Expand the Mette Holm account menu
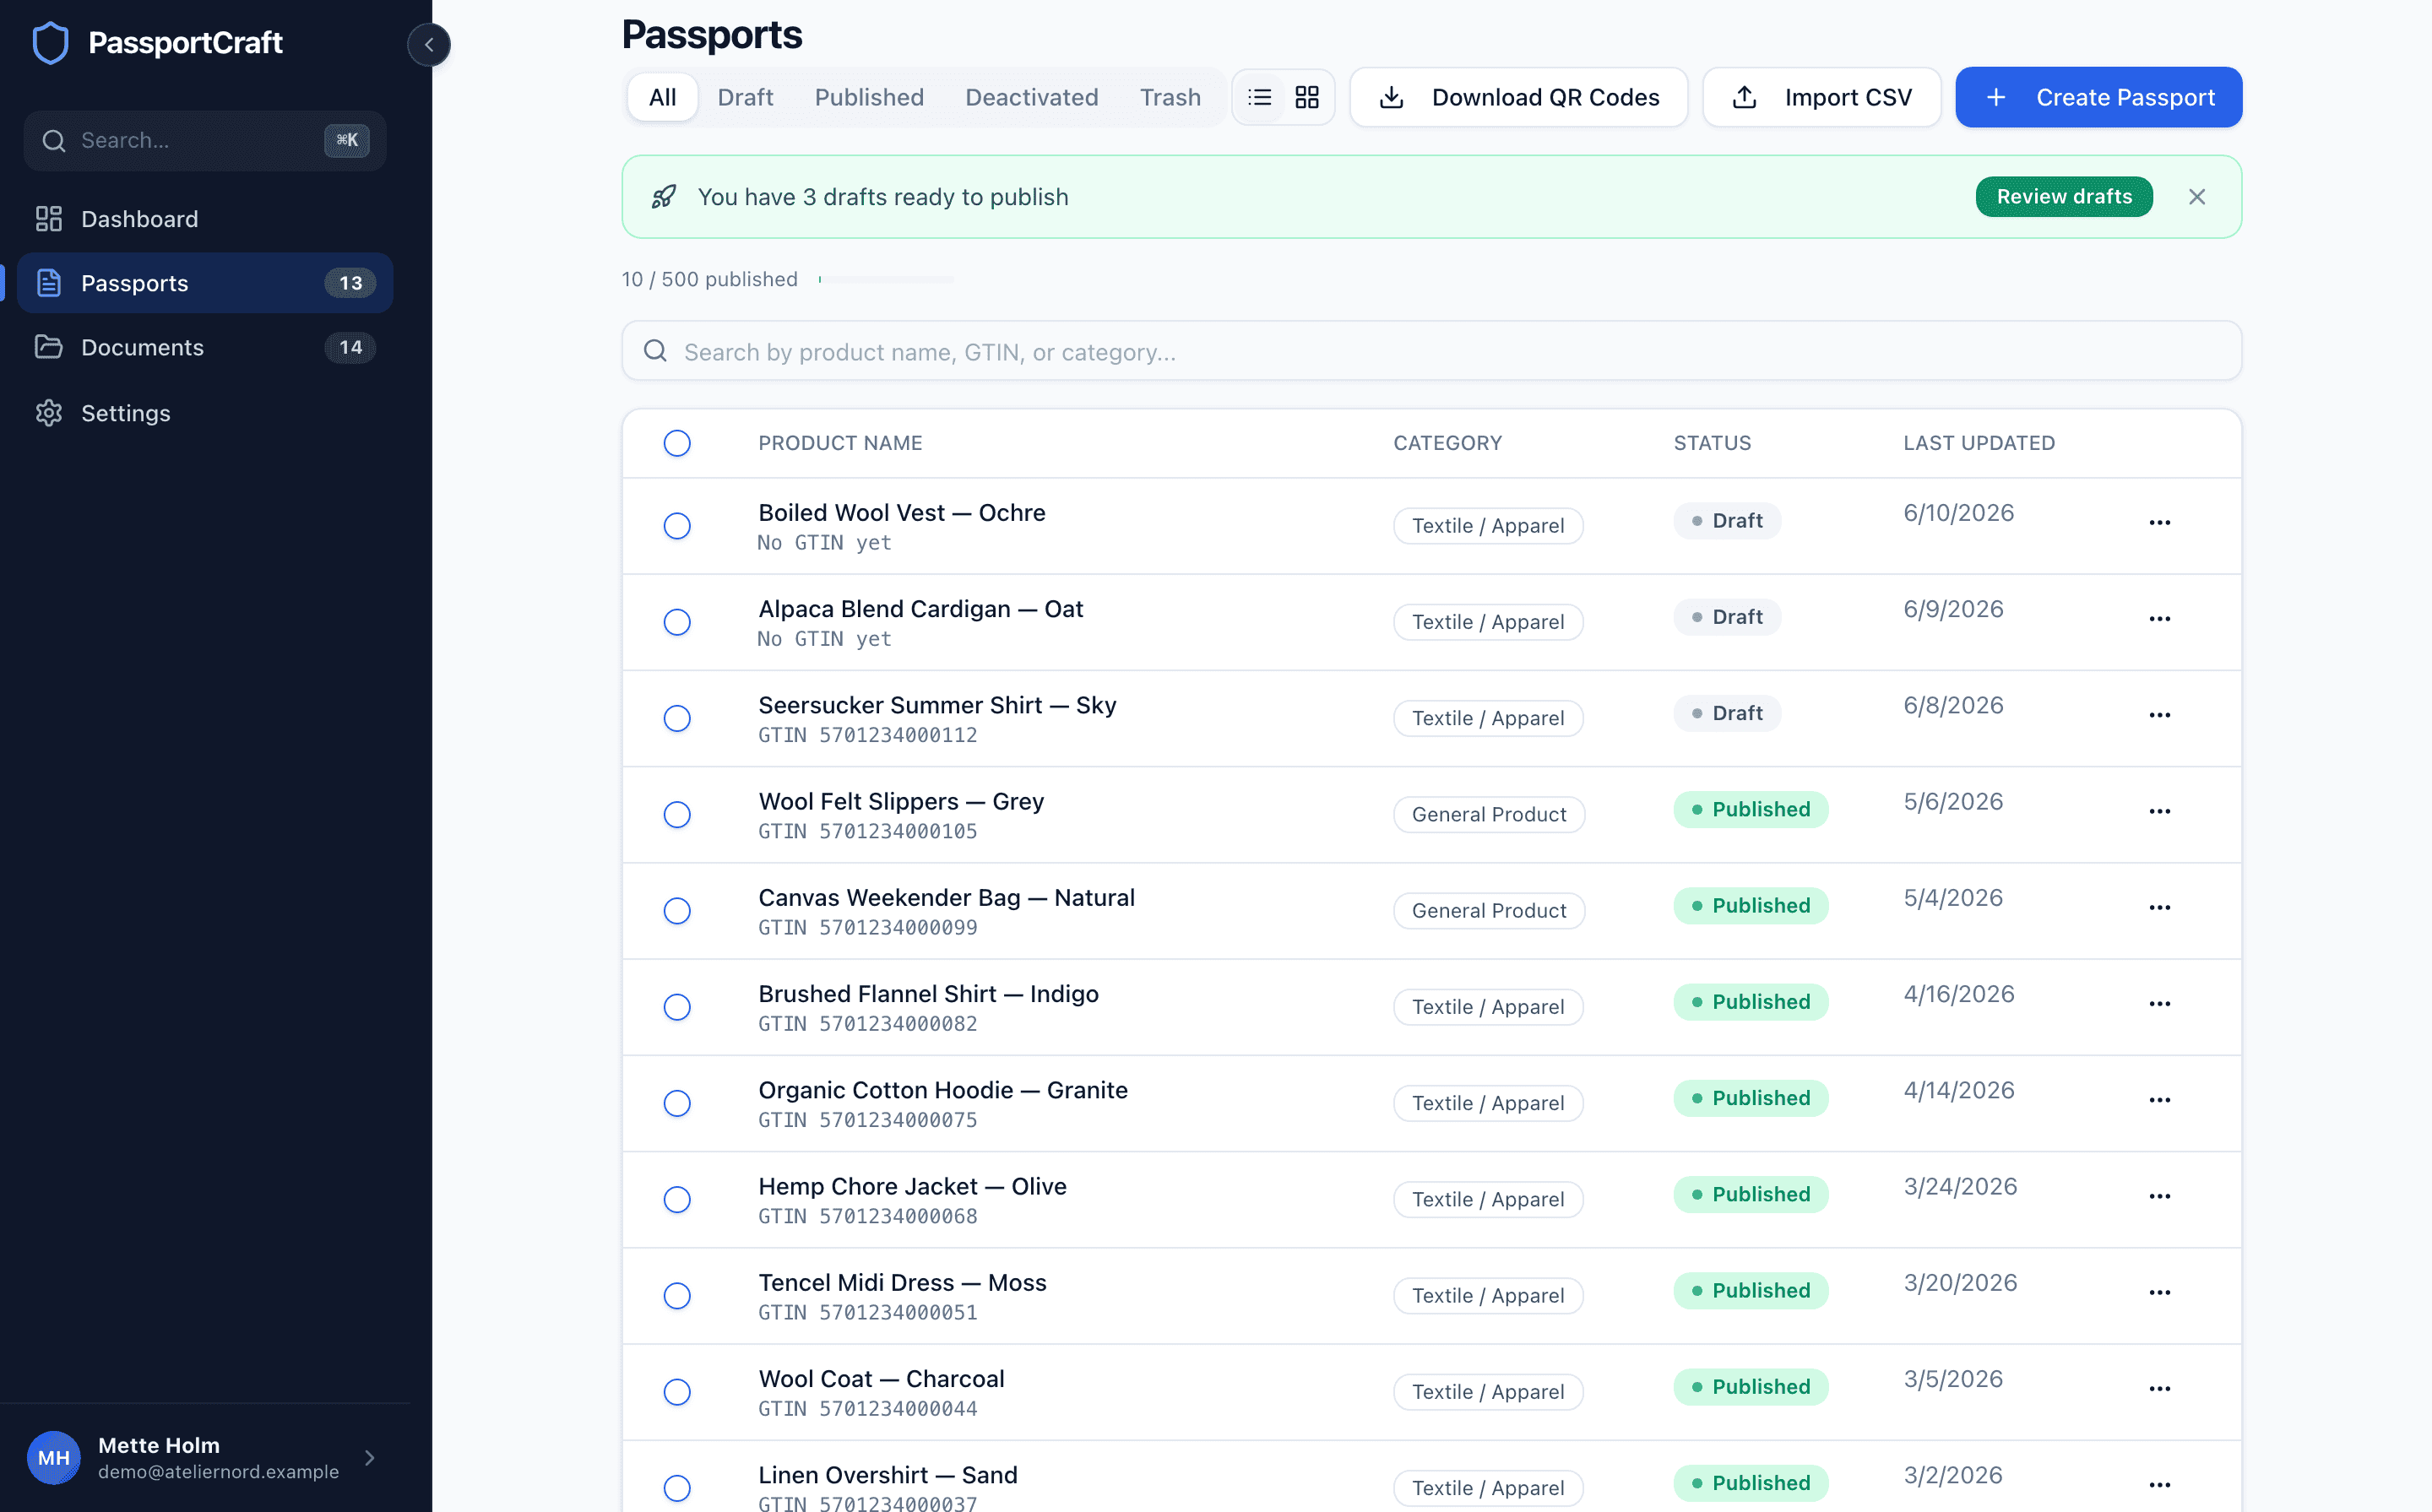The width and height of the screenshot is (2432, 1512). point(205,1457)
